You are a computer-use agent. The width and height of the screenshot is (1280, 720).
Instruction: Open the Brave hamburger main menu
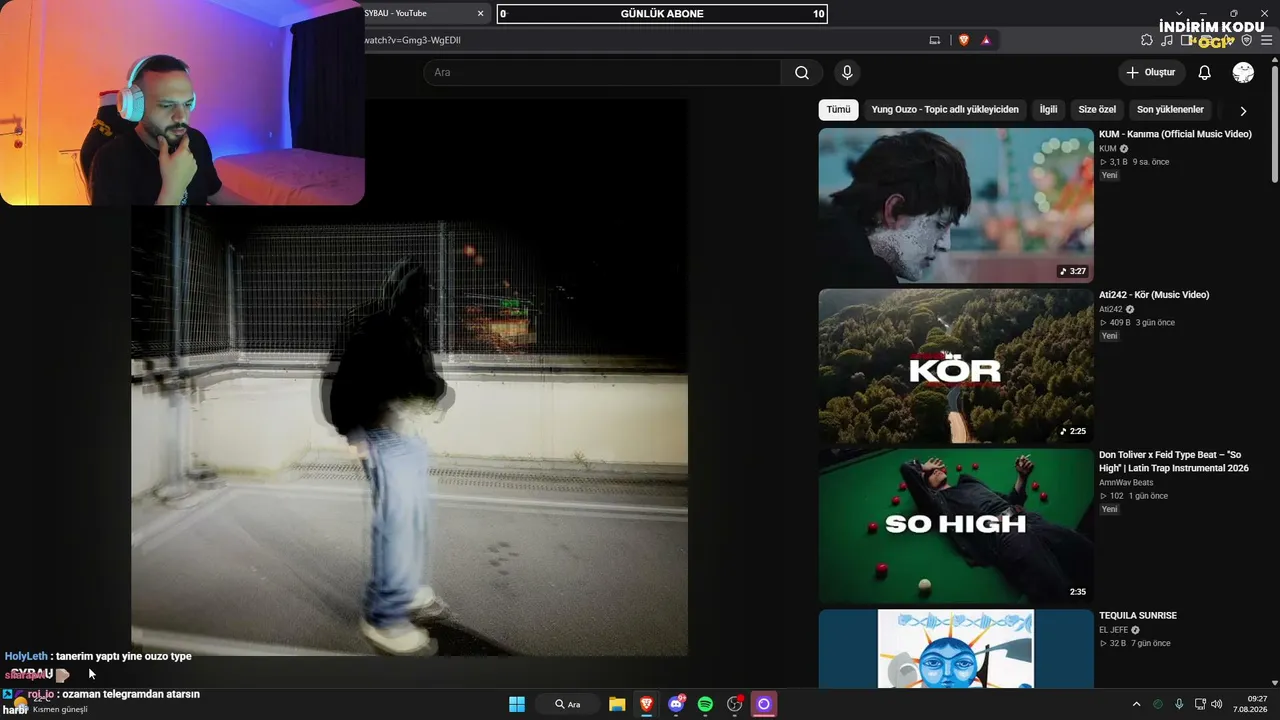tap(1267, 40)
